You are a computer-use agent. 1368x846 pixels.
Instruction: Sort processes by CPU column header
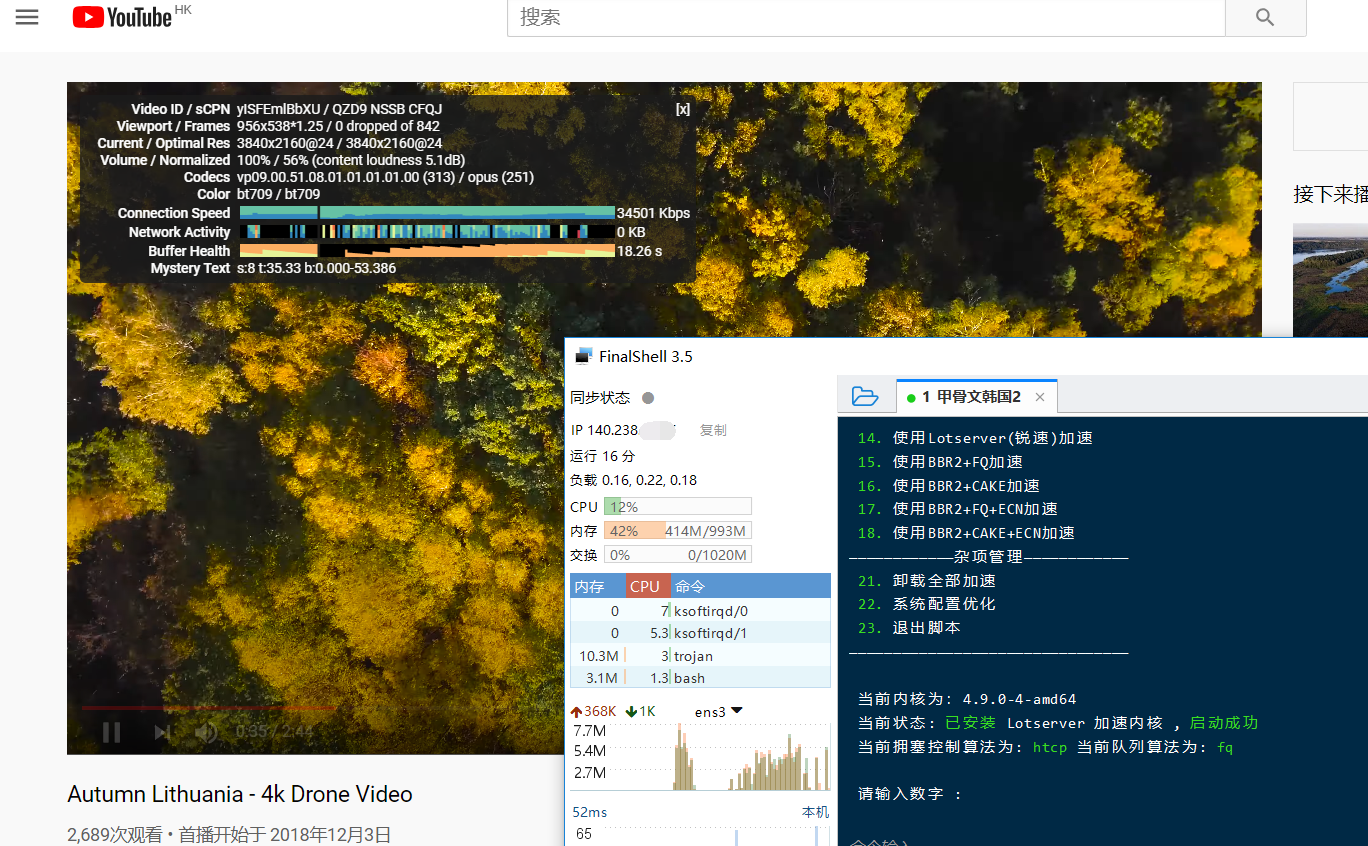coord(648,586)
